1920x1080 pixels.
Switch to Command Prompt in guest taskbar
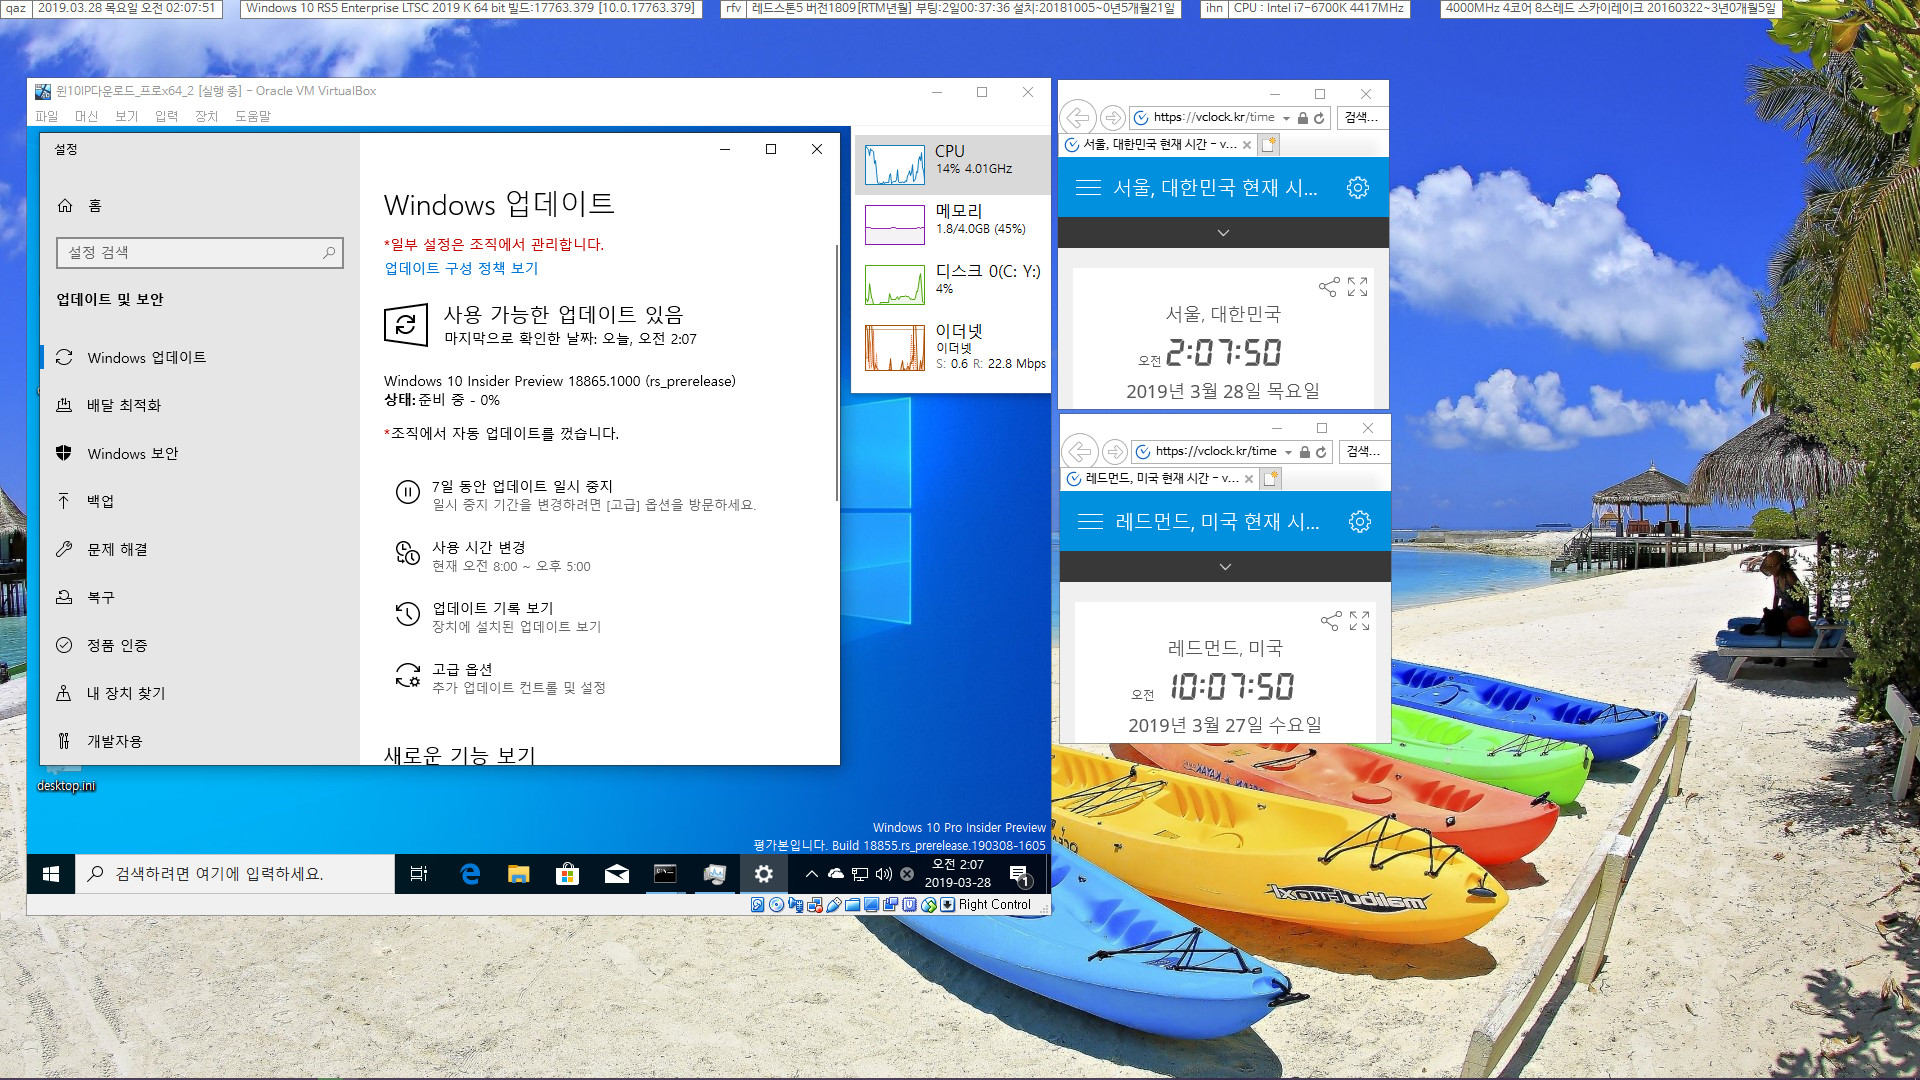(x=665, y=874)
